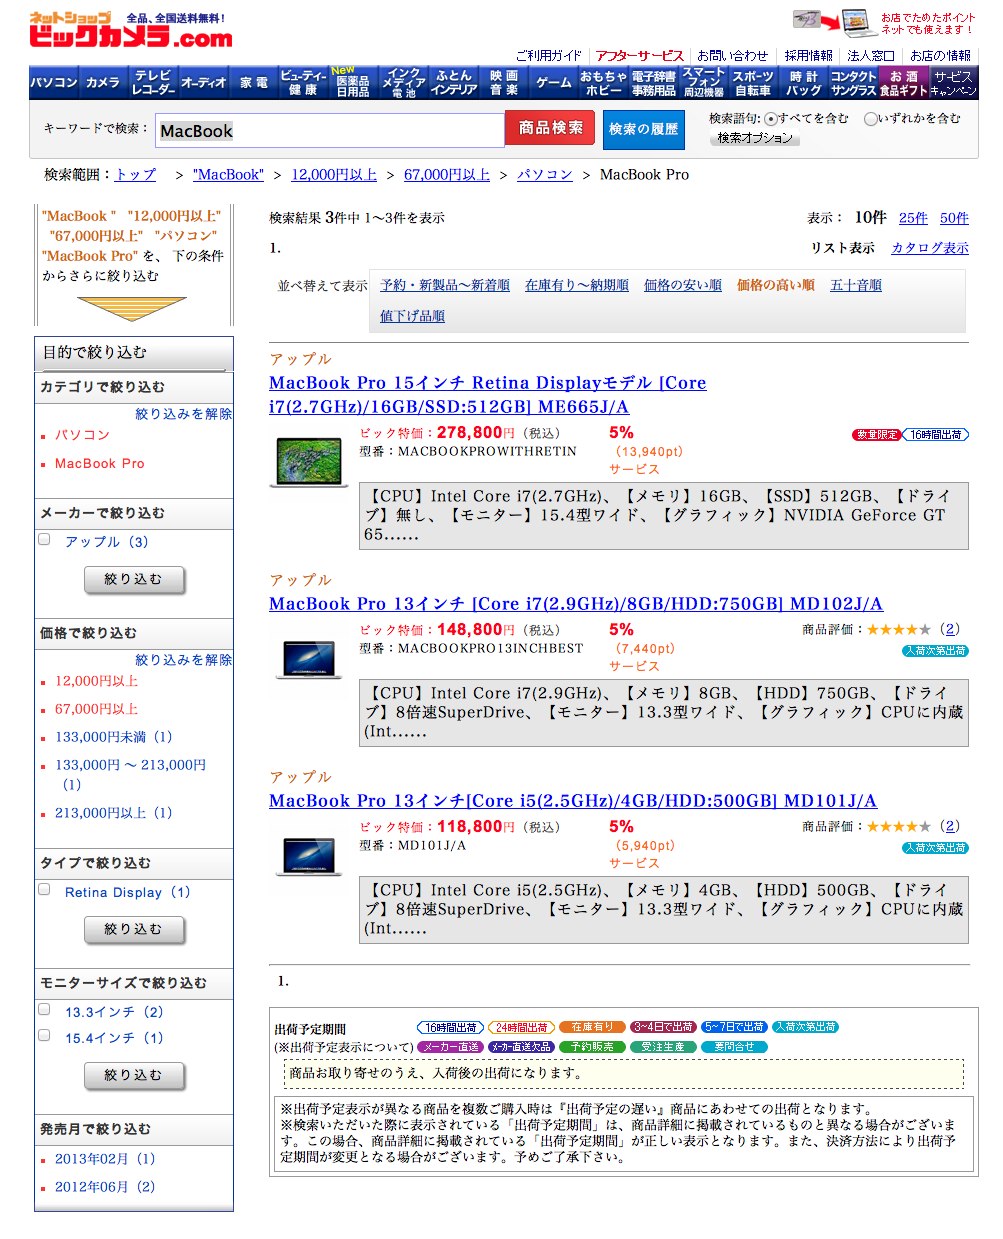The image size is (1003, 1239).
Task: Open the 家電 category tab
Action: [x=253, y=83]
